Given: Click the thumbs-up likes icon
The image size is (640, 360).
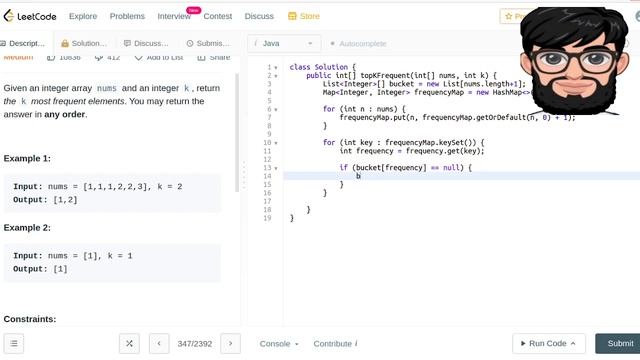Looking at the screenshot, I should (x=51, y=58).
